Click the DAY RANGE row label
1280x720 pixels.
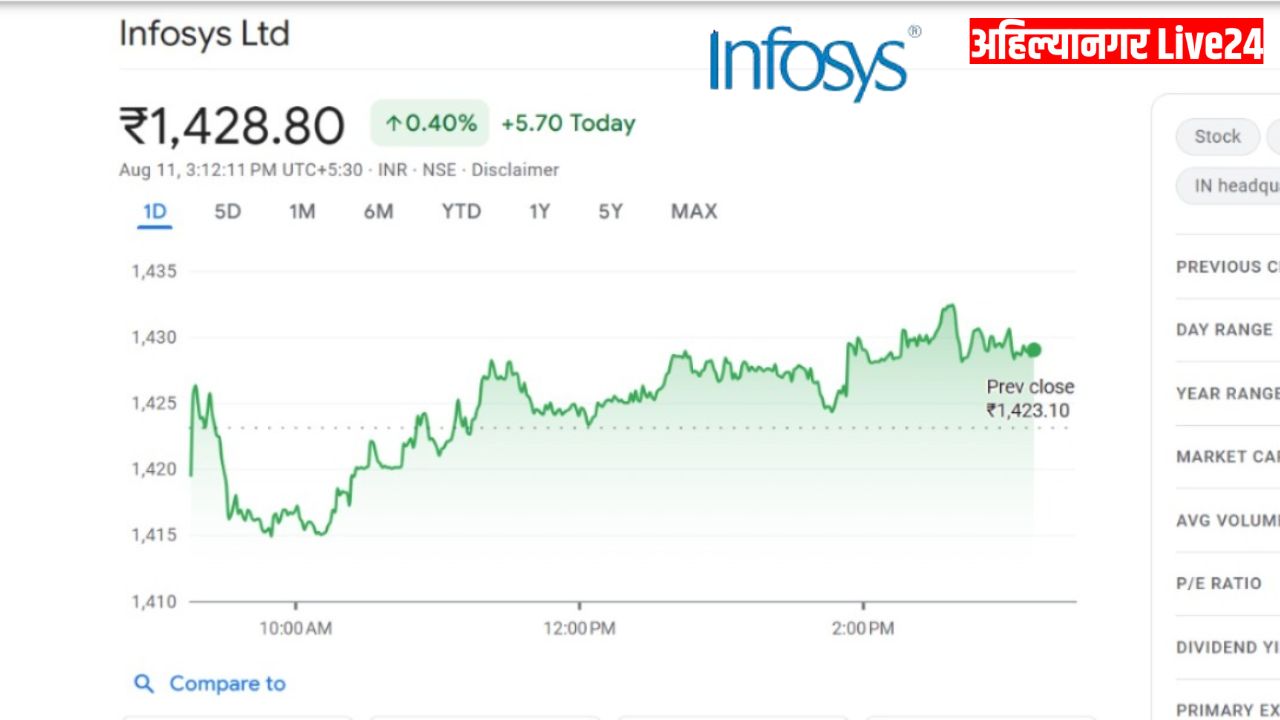coord(1225,330)
